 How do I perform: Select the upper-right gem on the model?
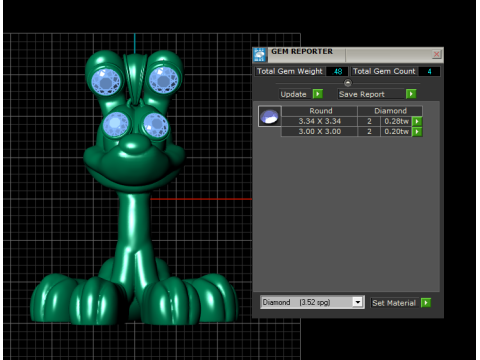click(163, 80)
